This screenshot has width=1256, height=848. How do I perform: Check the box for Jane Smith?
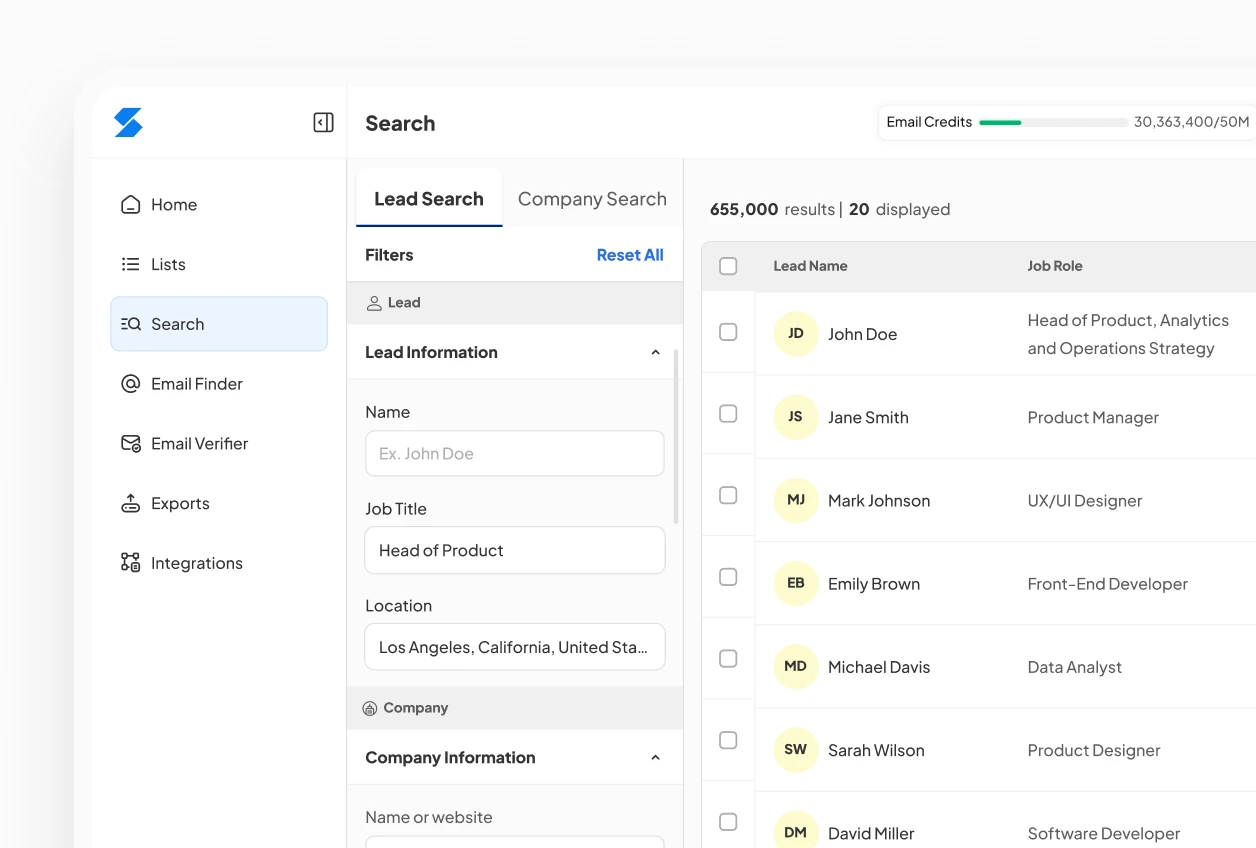[x=728, y=414]
